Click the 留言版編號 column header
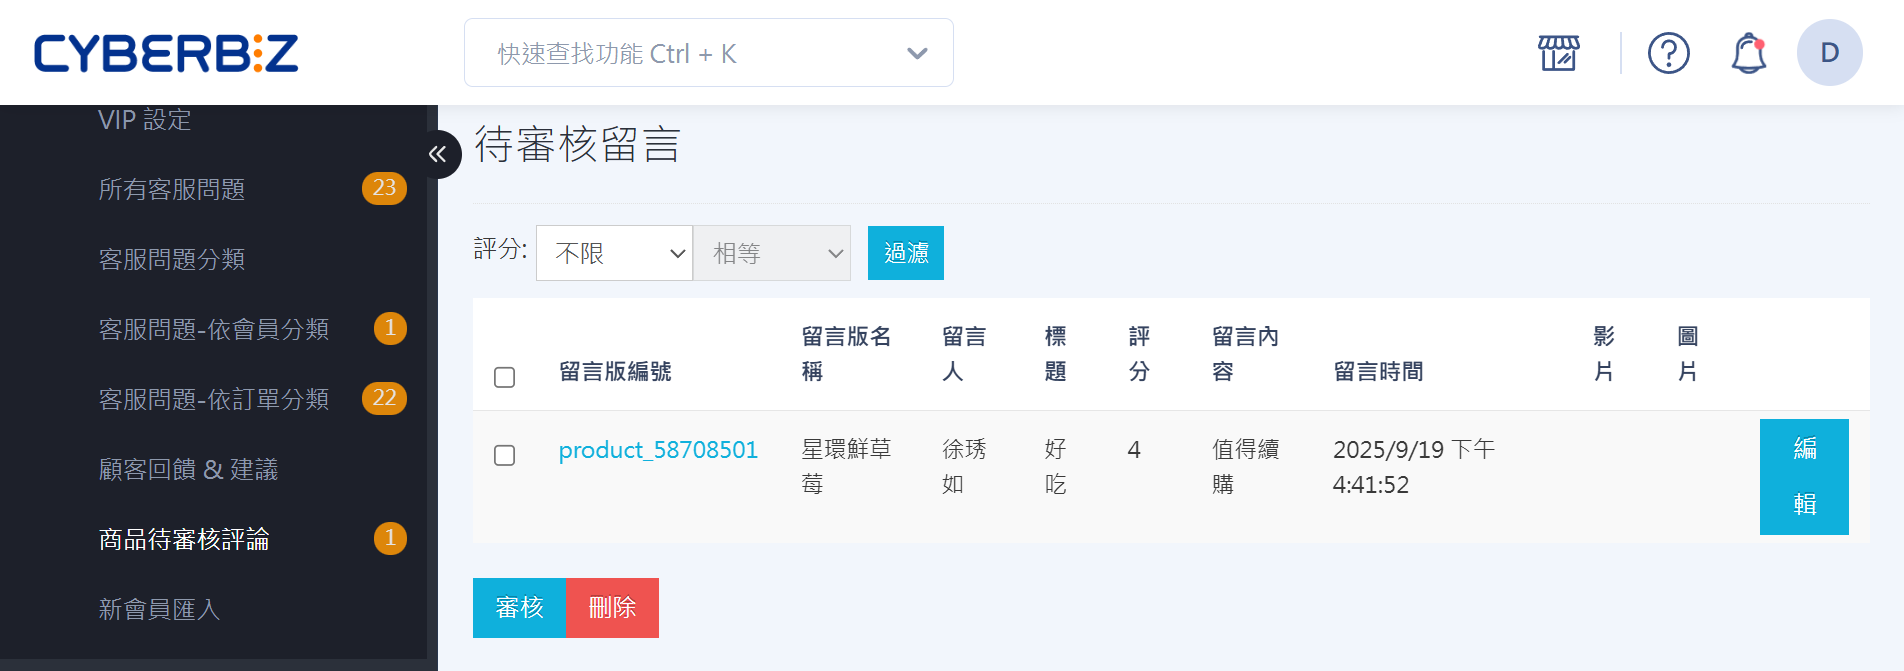1904x671 pixels. (615, 372)
